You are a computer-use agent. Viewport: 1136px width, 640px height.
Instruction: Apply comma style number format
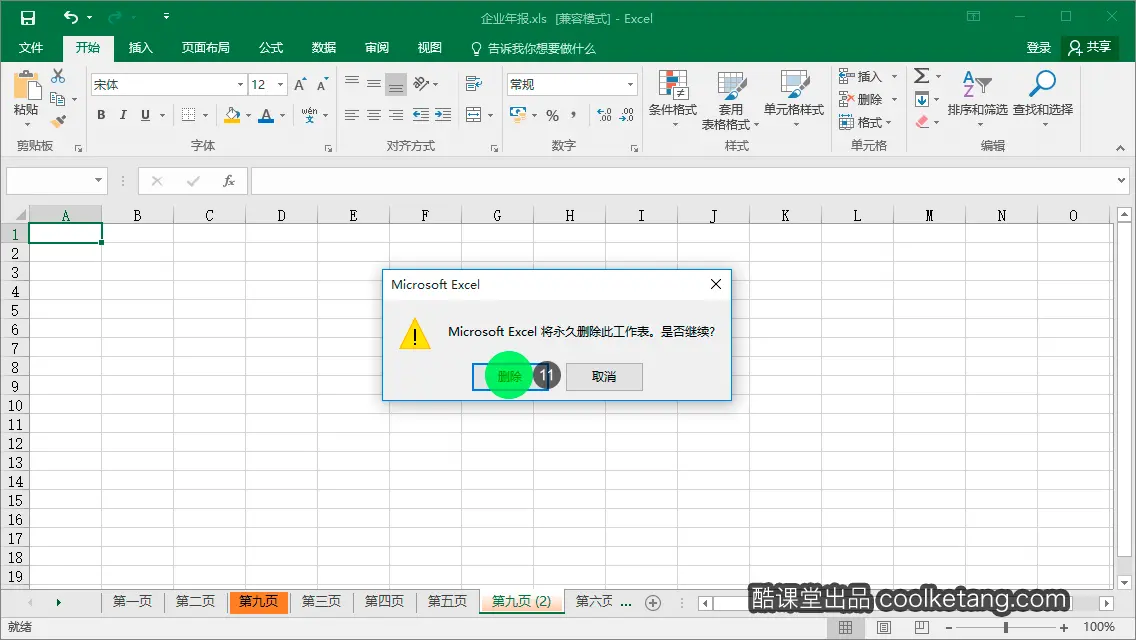tap(574, 115)
